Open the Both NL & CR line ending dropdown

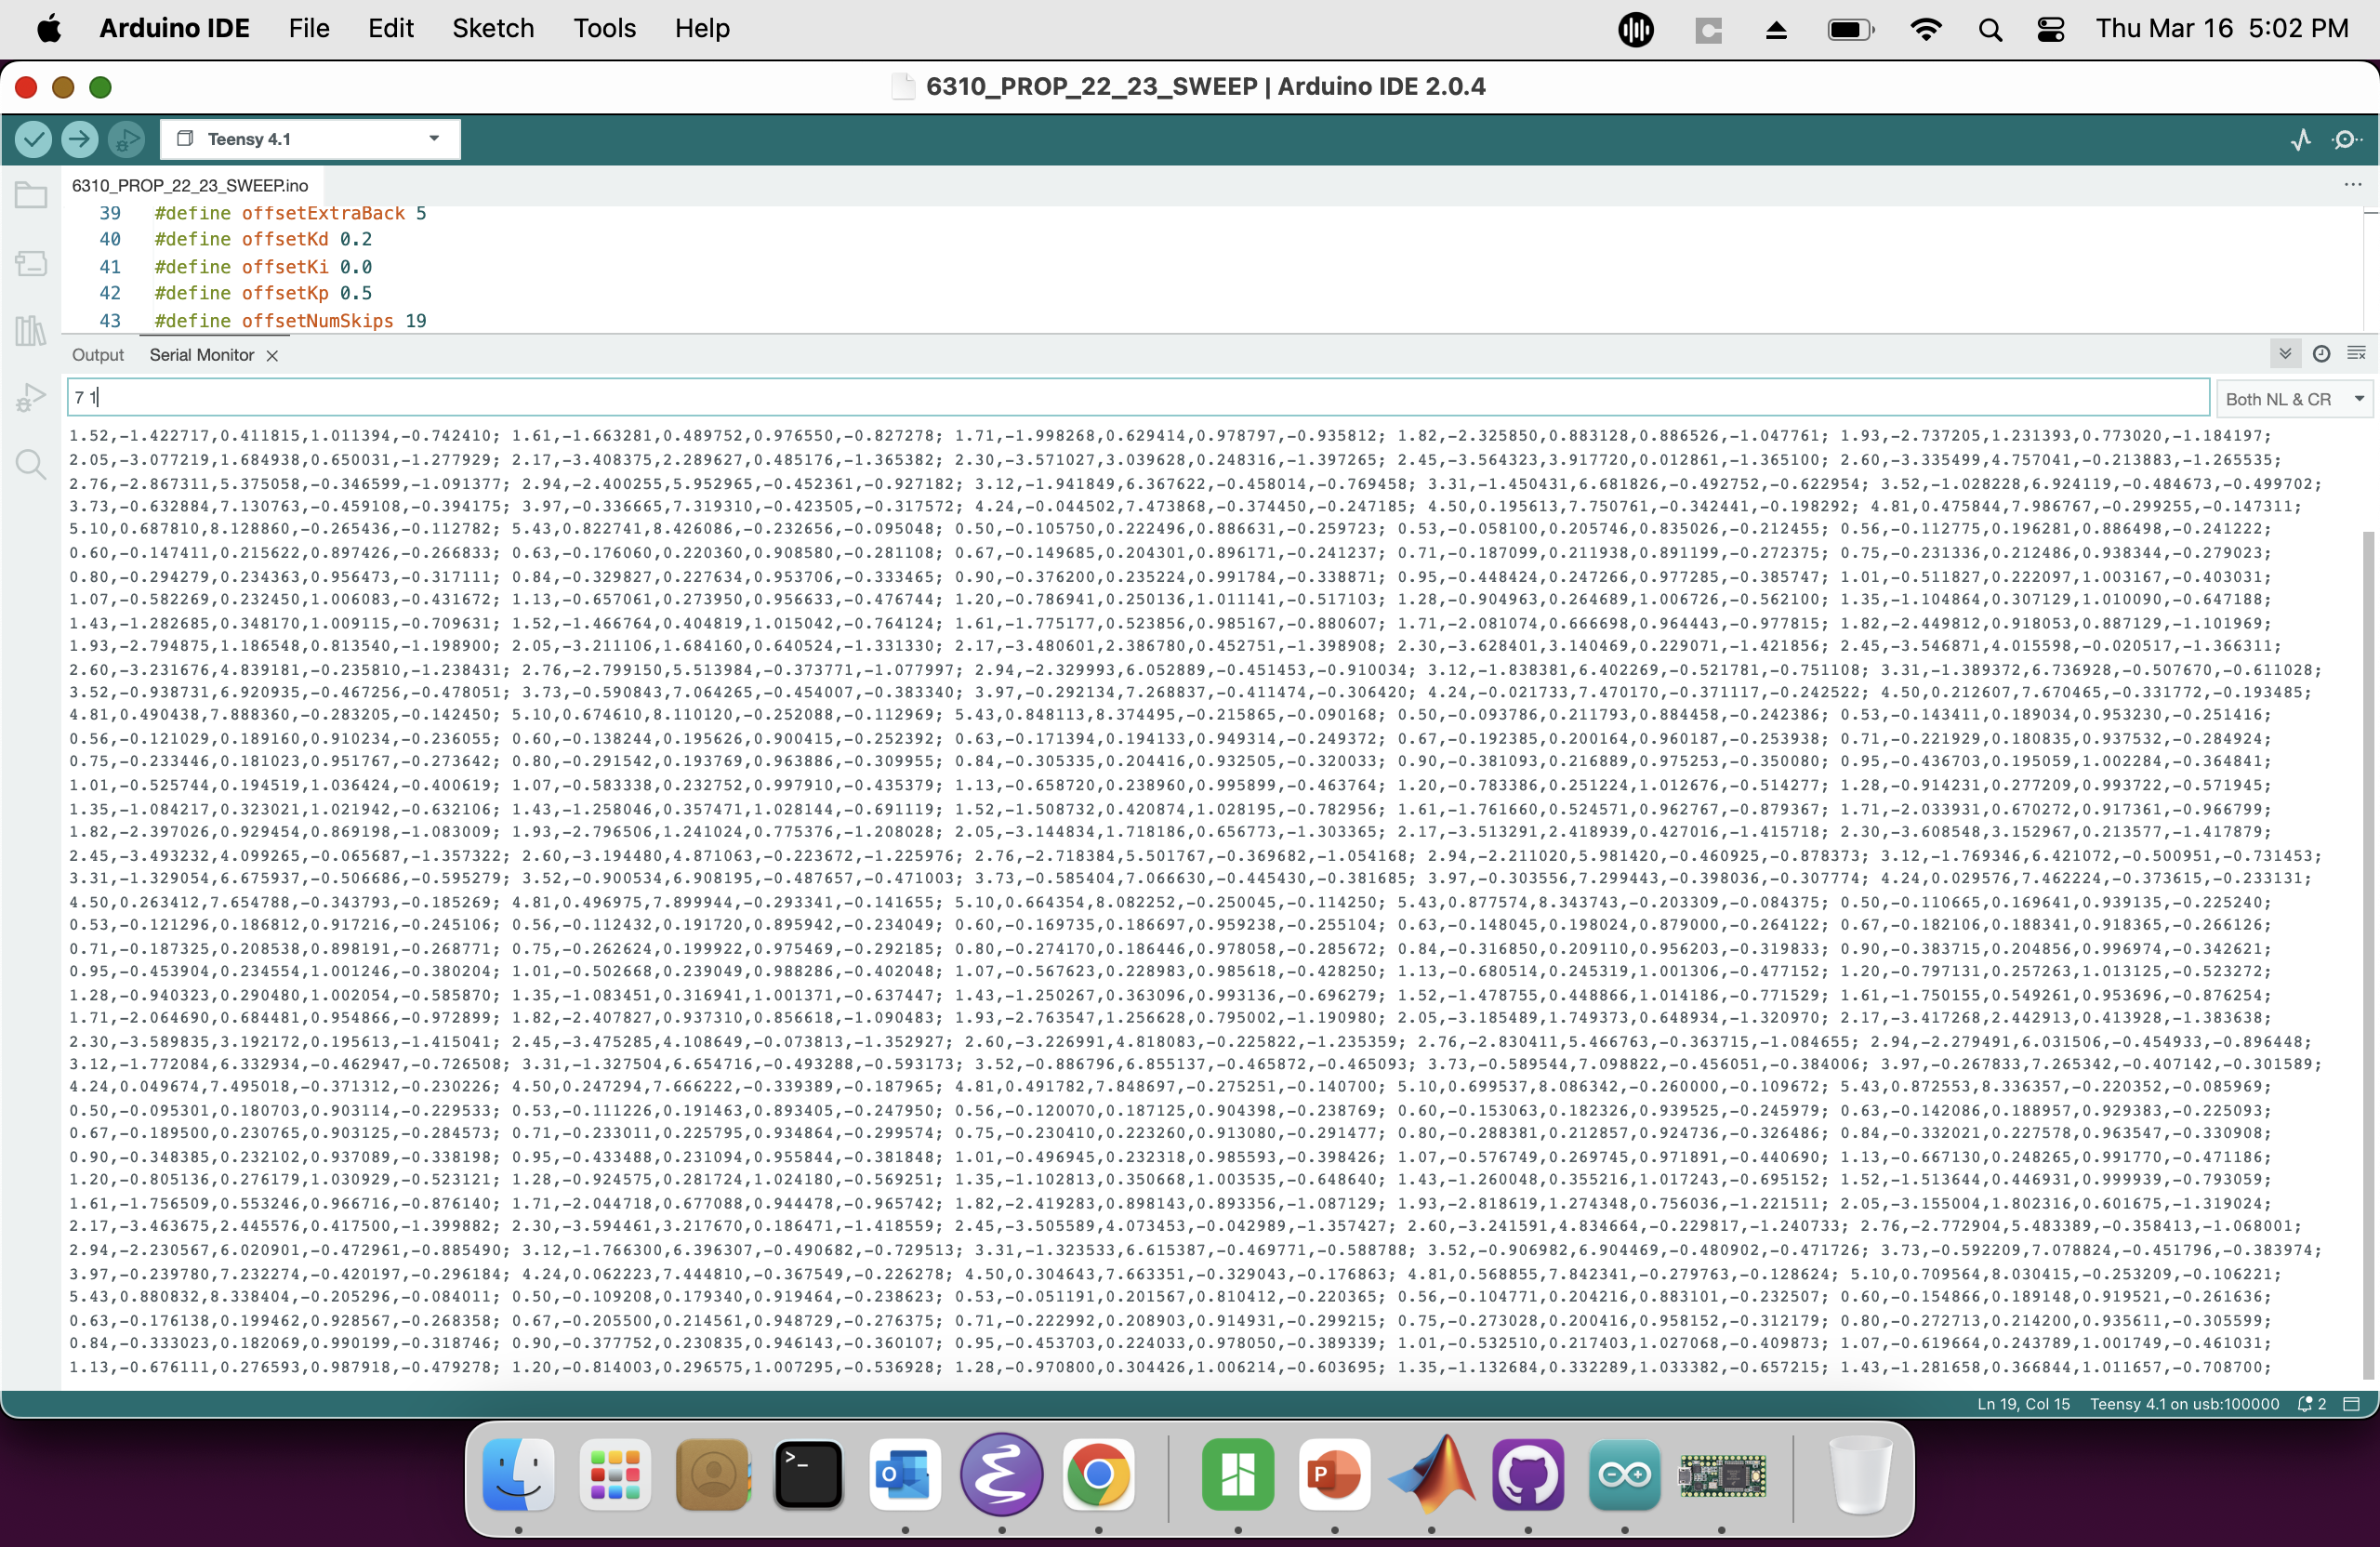2295,399
